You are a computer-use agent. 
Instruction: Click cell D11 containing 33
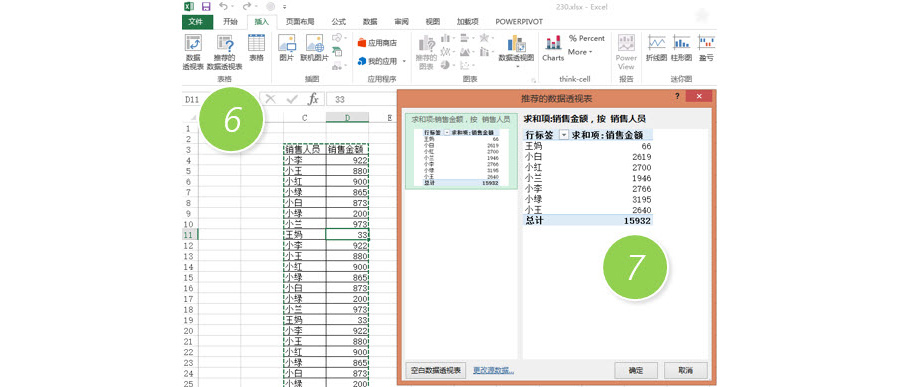pyautogui.click(x=347, y=235)
